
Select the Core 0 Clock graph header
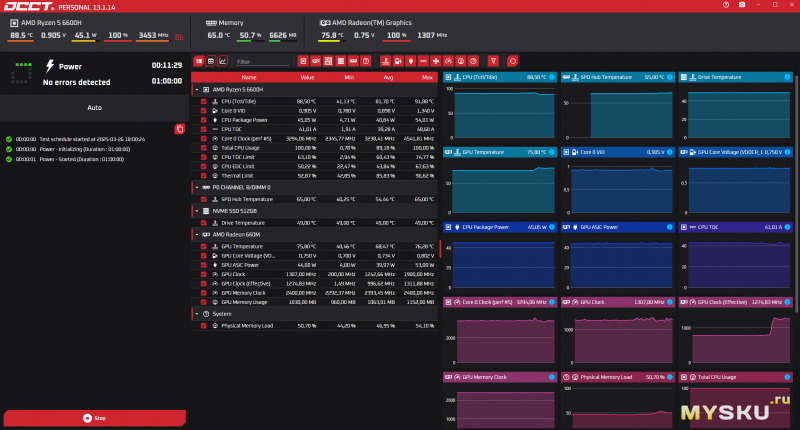500,302
